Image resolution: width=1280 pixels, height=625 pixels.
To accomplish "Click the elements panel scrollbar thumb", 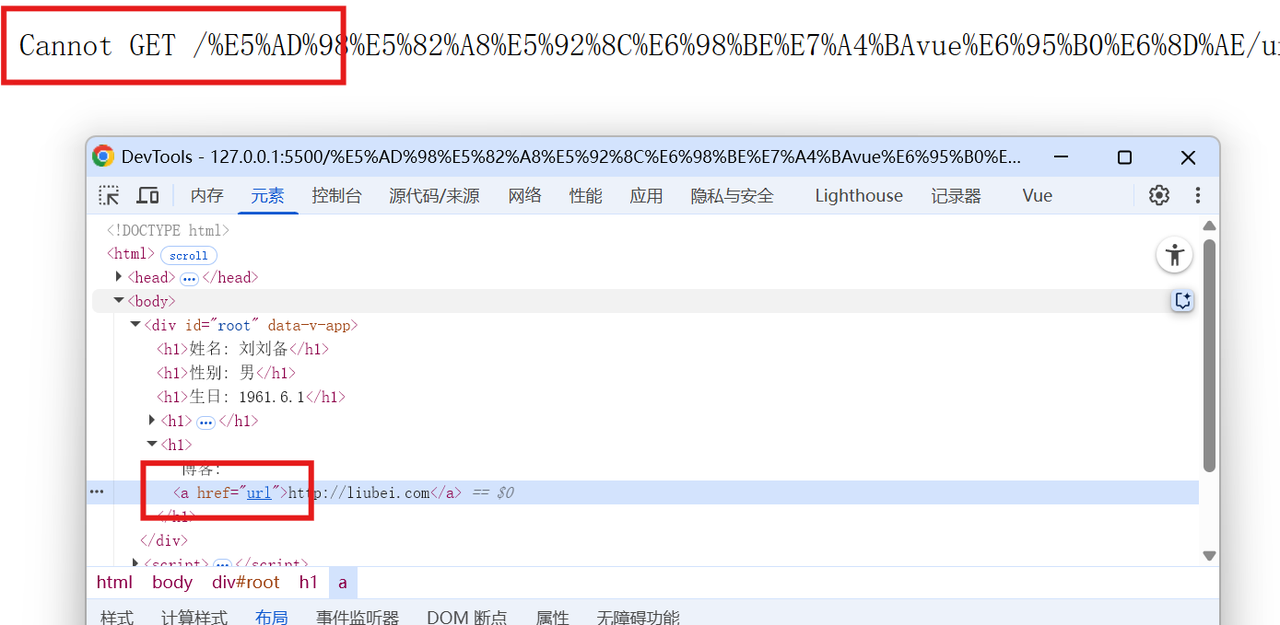I will click(x=1209, y=354).
